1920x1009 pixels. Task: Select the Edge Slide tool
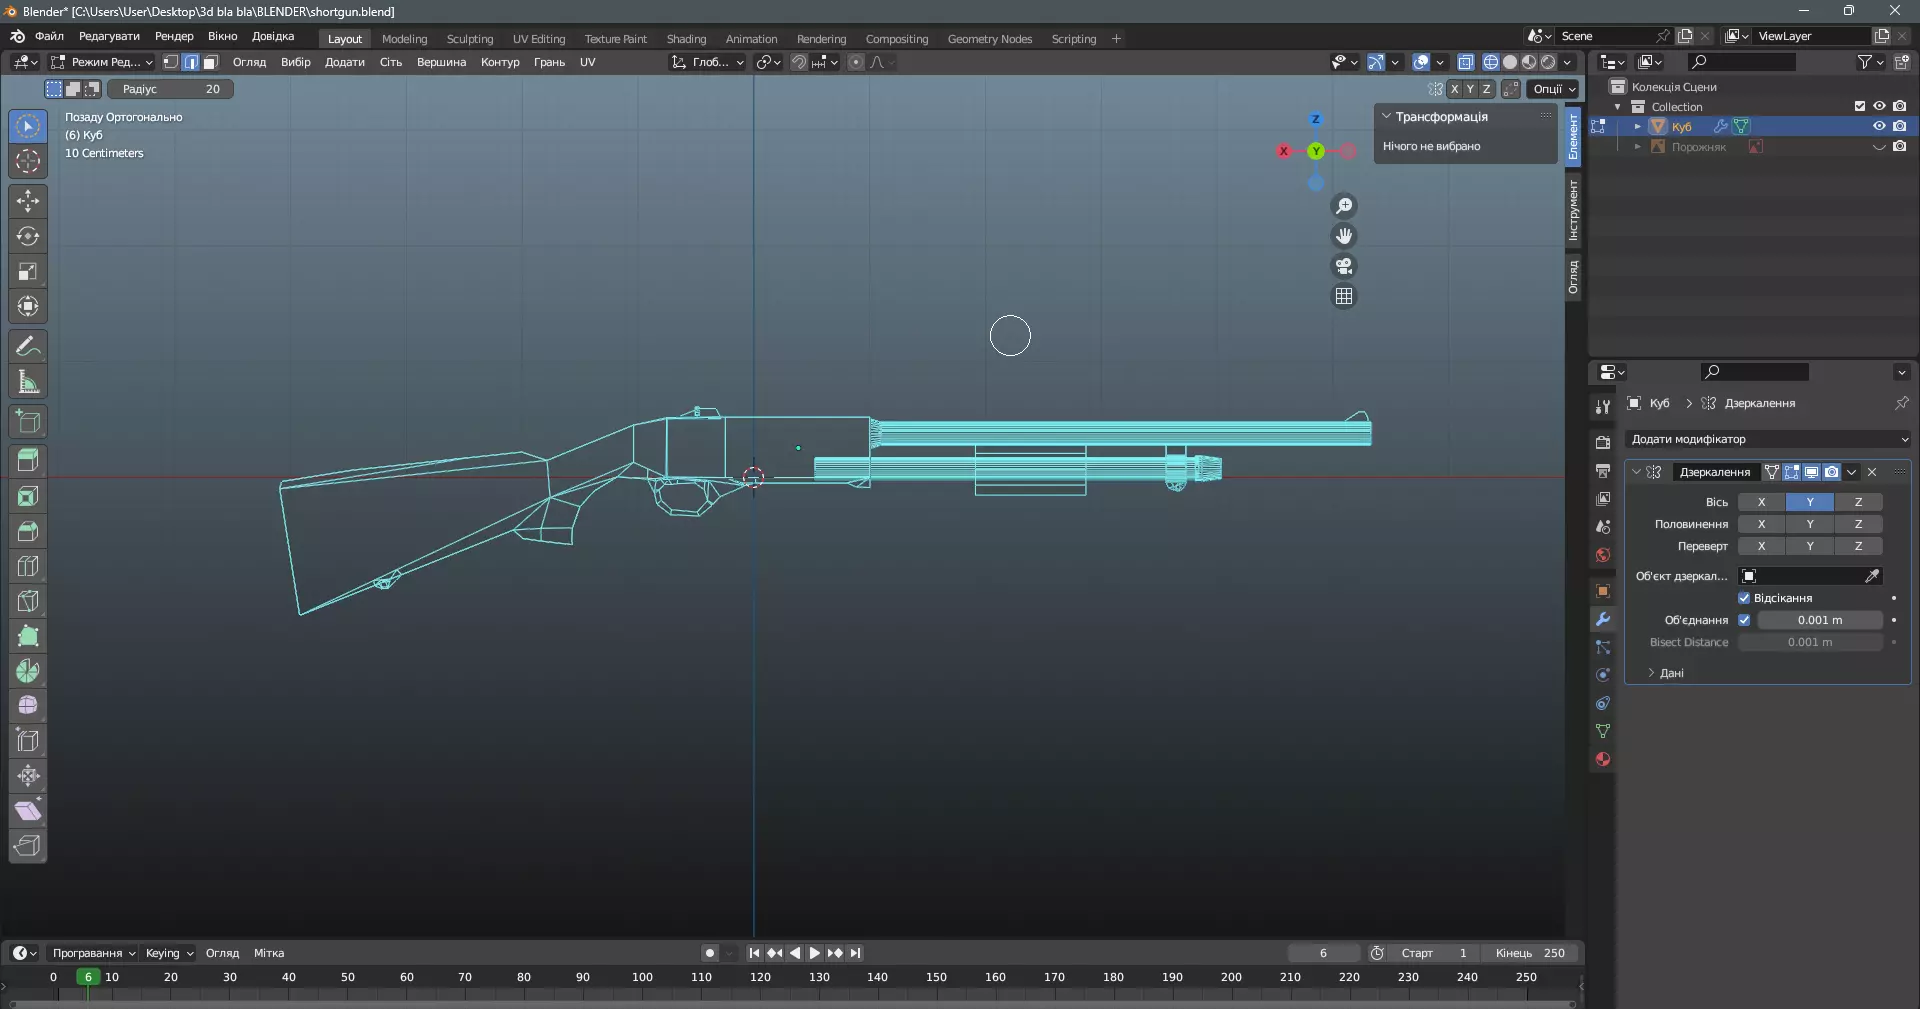[x=28, y=741]
